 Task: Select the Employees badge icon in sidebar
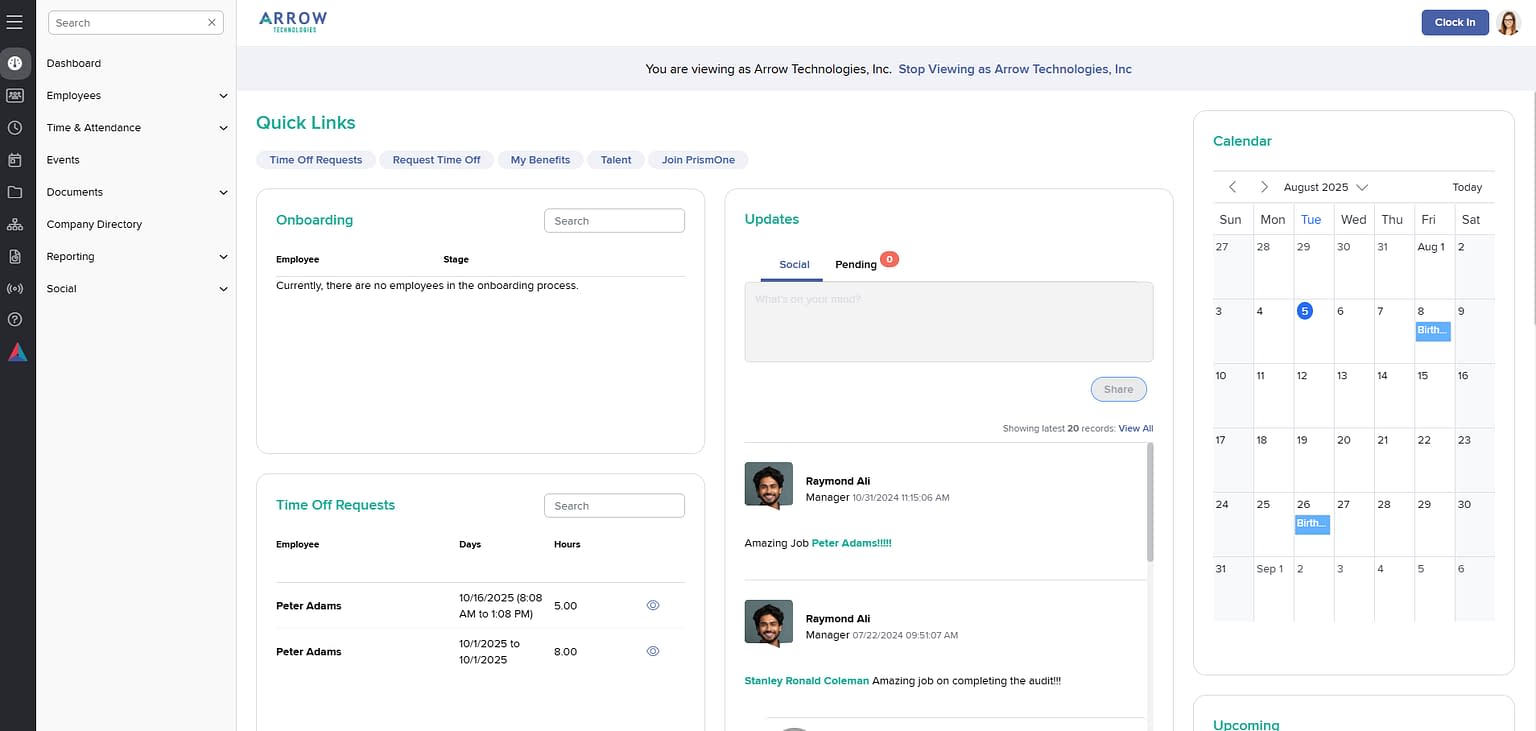coord(16,95)
